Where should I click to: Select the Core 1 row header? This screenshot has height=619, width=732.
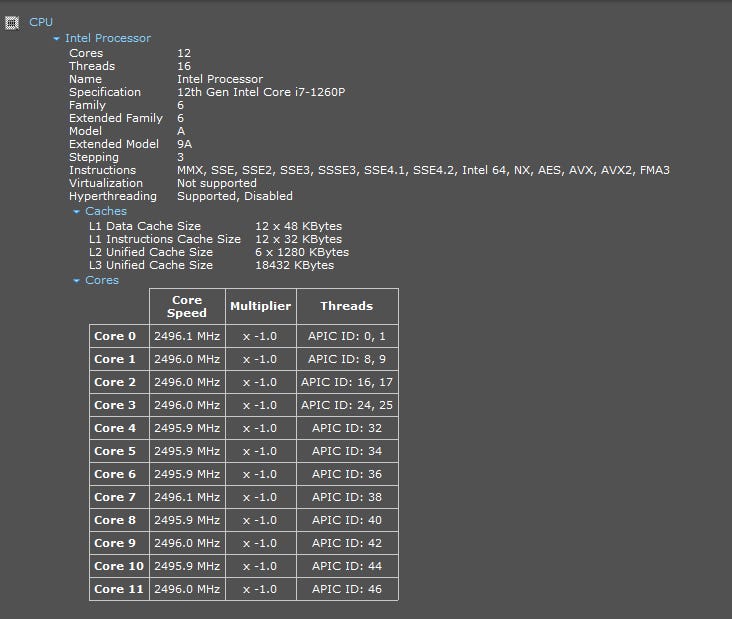click(119, 359)
